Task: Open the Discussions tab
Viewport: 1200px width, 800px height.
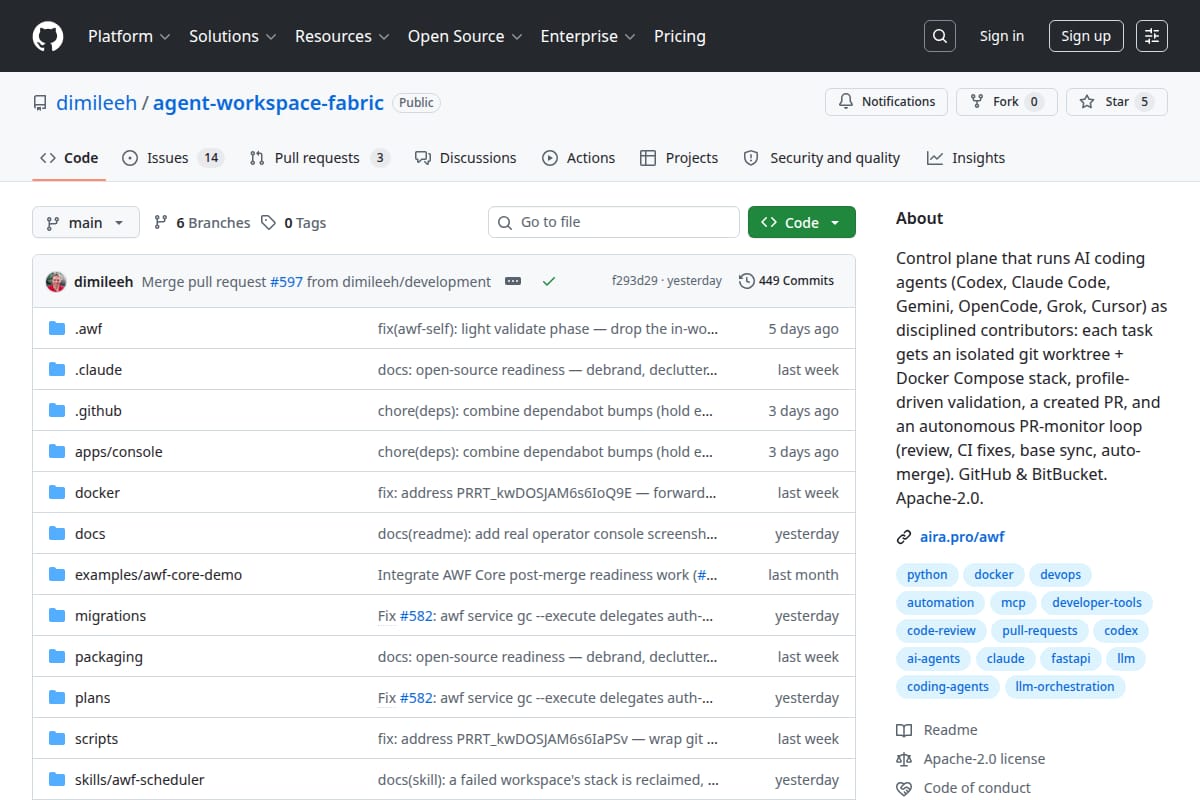Action: [x=465, y=158]
